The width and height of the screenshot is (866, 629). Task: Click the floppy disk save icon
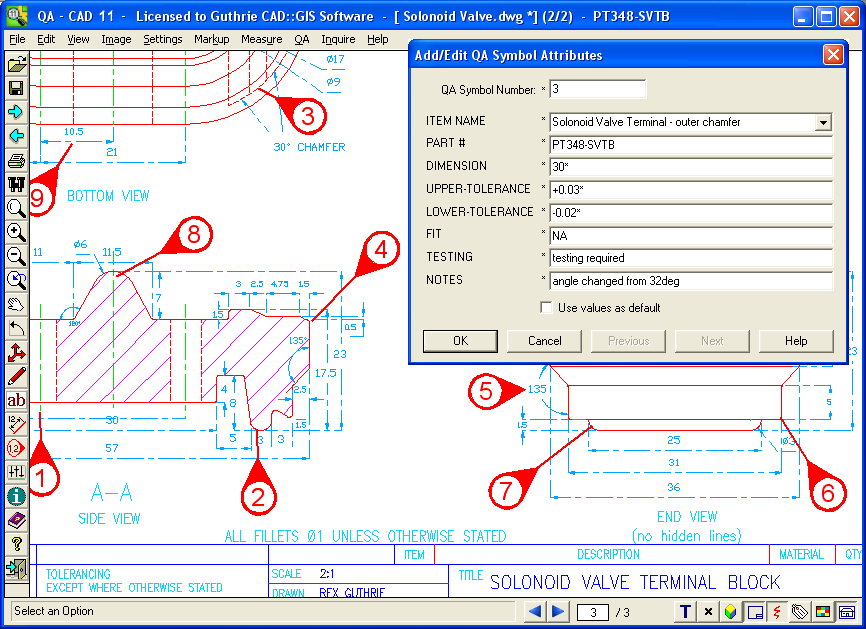(17, 88)
